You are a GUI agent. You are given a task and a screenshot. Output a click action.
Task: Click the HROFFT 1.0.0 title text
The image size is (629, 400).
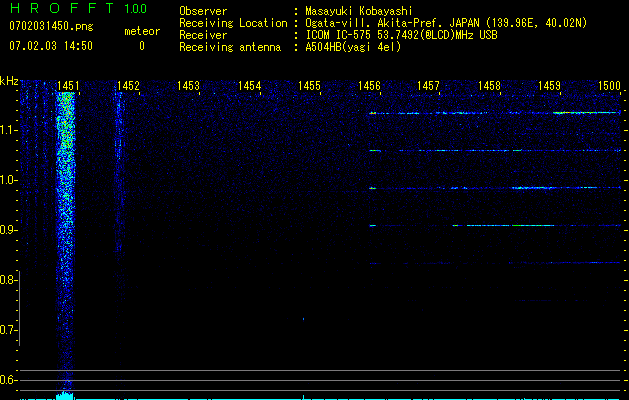tap(79, 8)
